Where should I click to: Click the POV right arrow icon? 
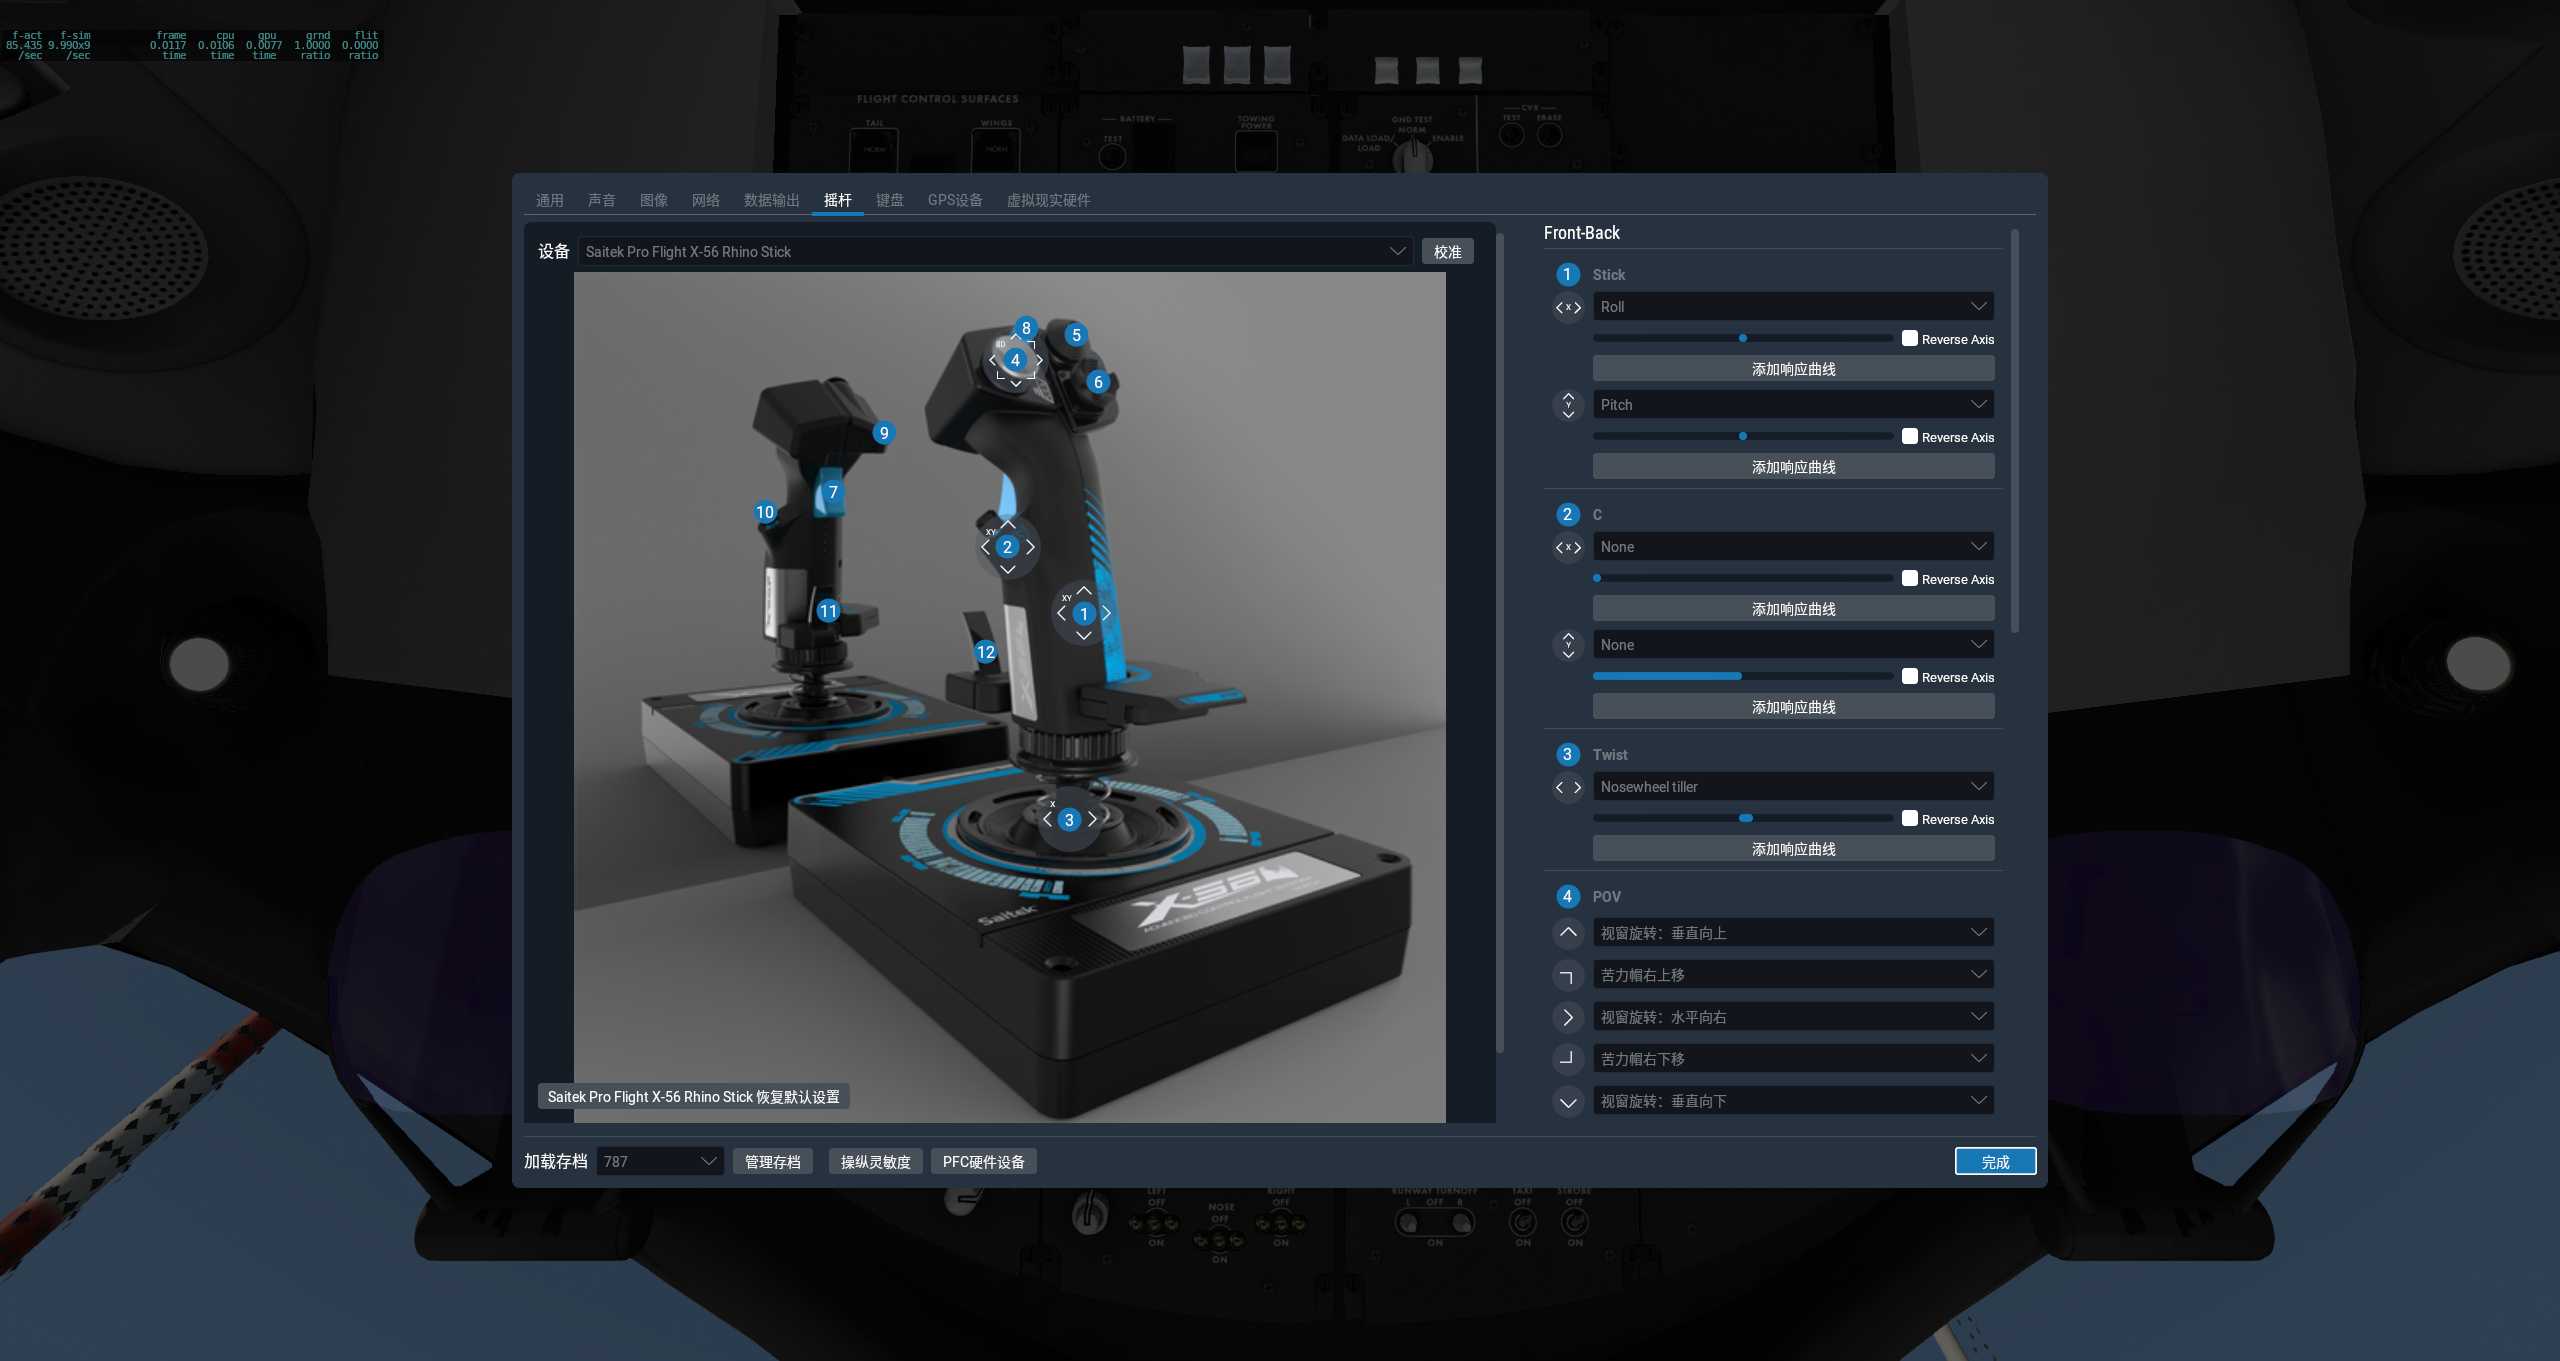point(1568,1017)
